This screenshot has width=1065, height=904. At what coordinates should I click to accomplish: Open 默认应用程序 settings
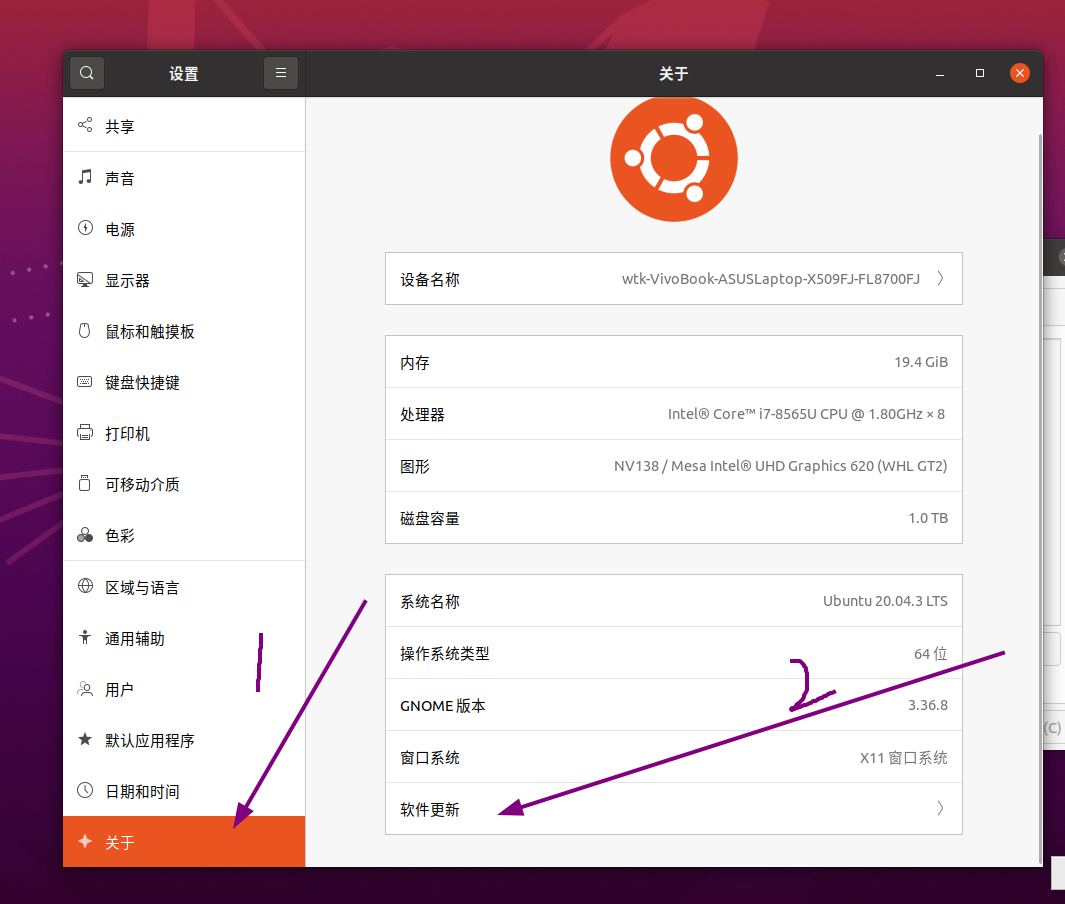184,740
